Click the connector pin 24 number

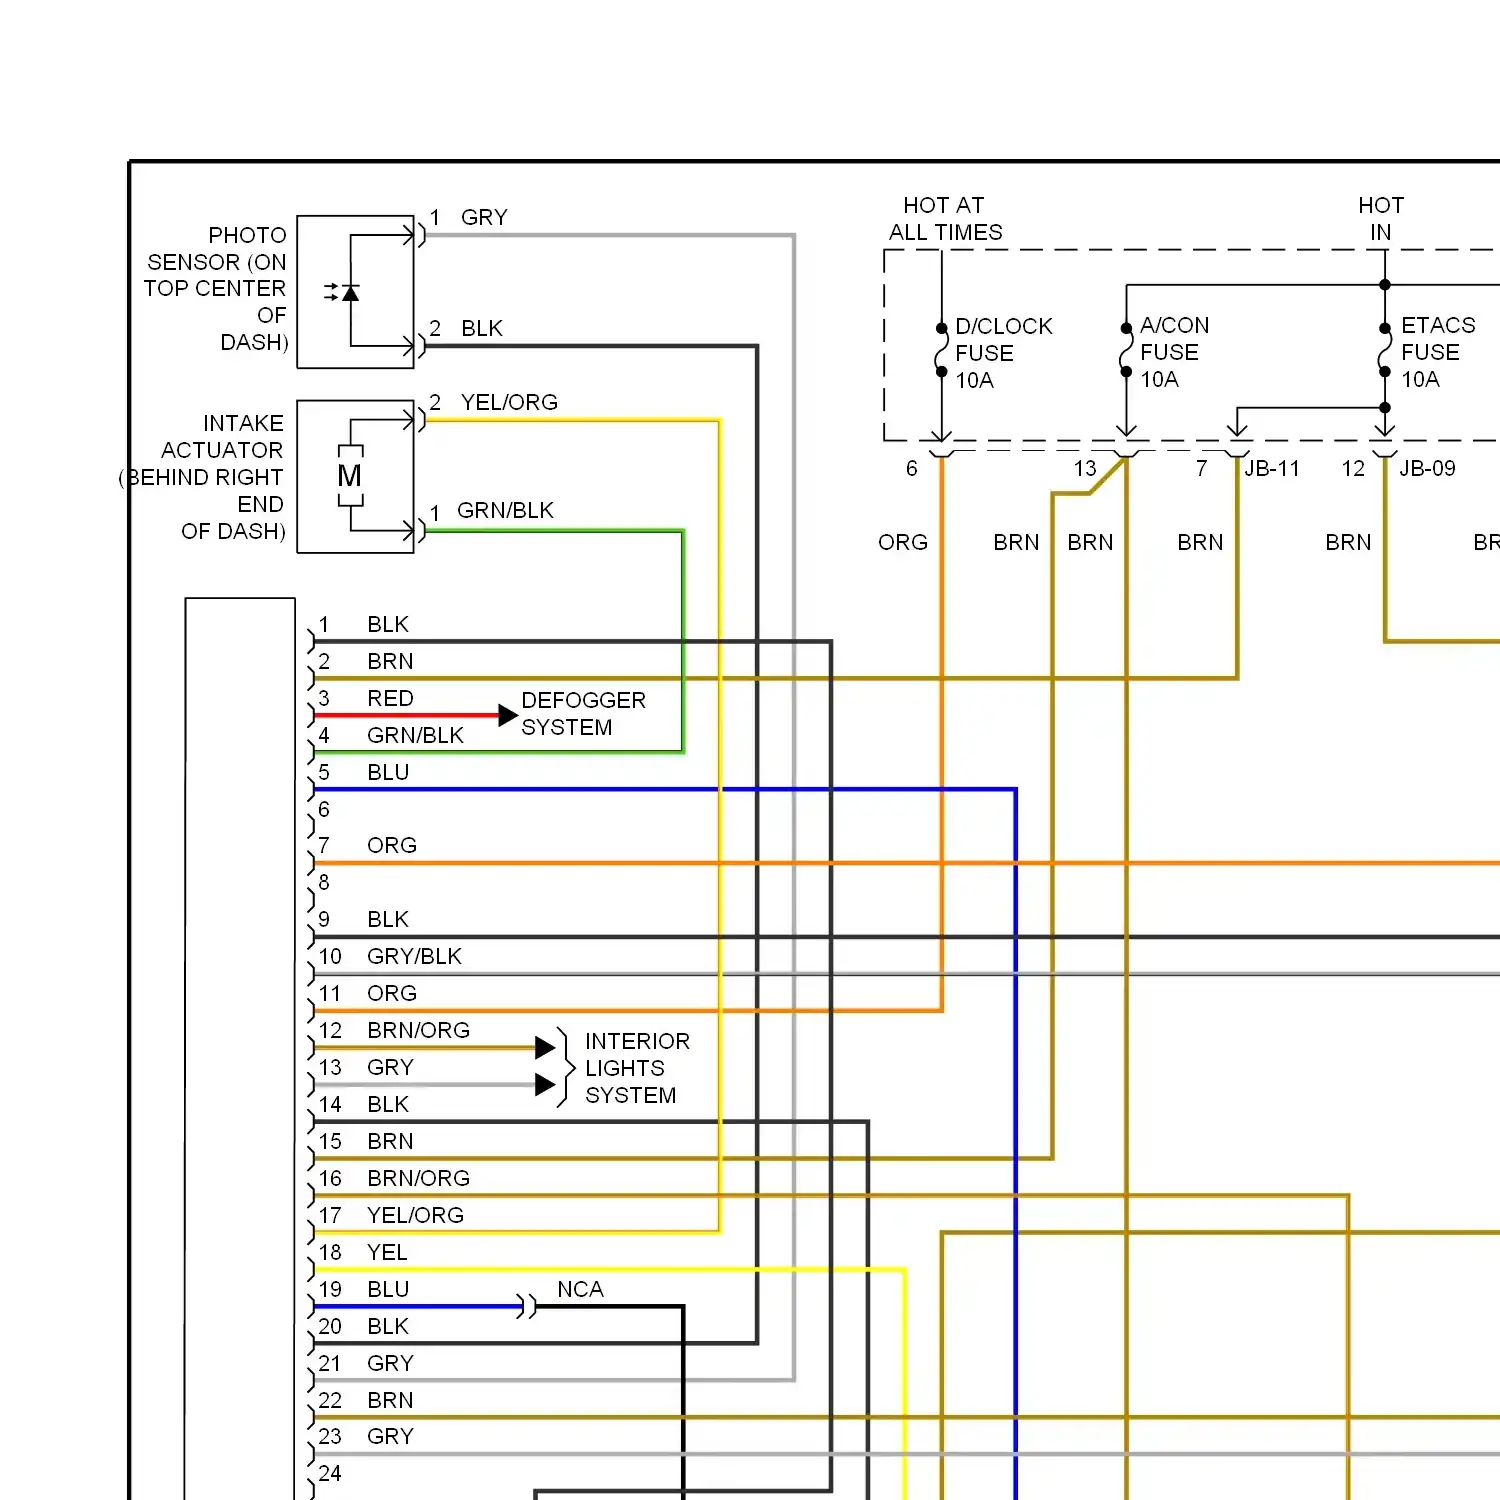click(330, 1473)
